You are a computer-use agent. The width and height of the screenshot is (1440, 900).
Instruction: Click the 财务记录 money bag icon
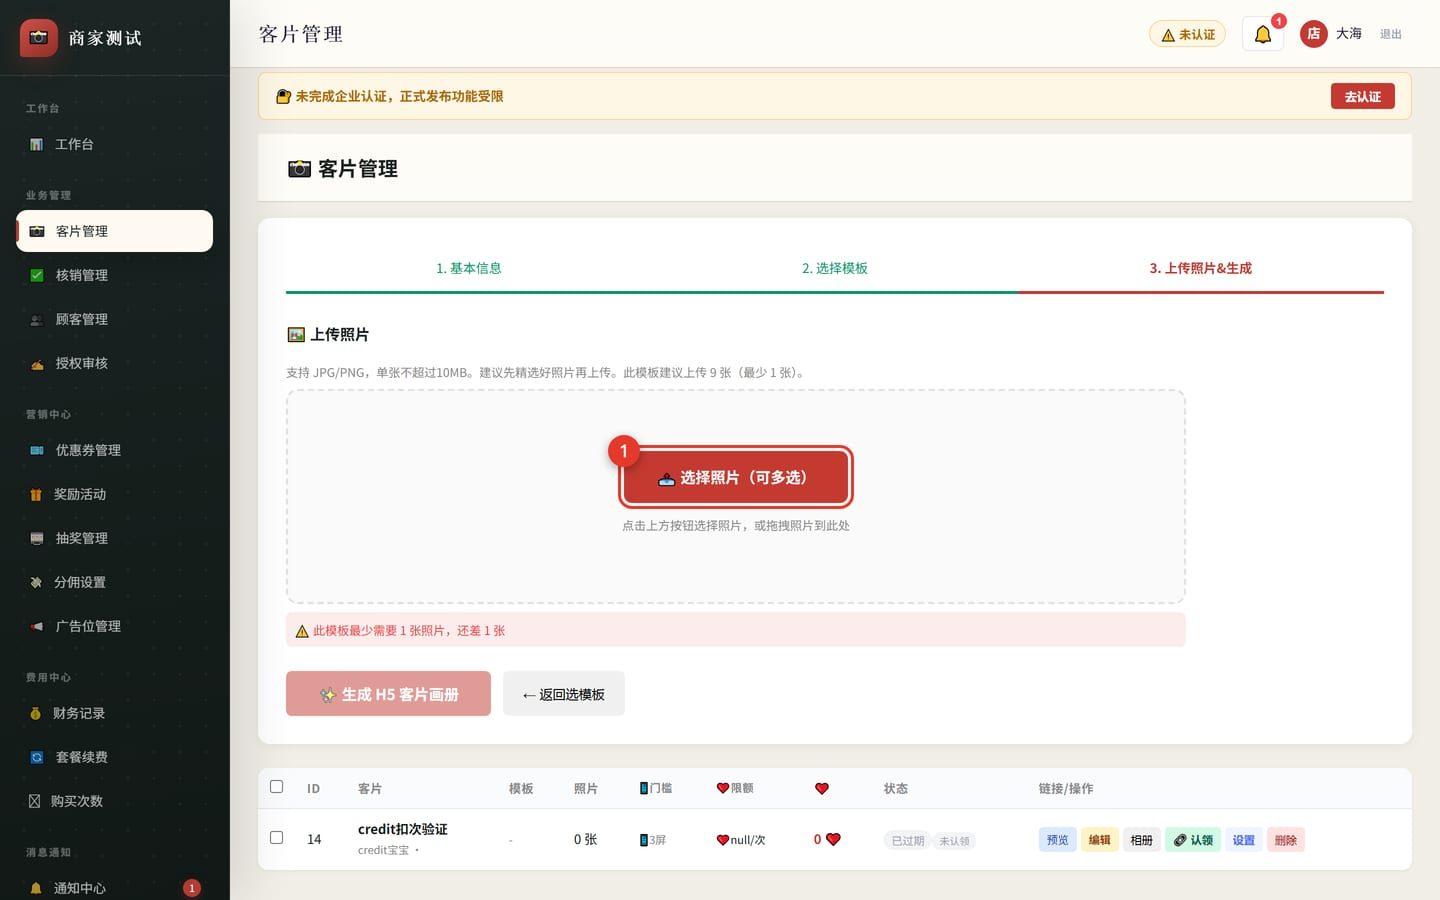tap(36, 713)
